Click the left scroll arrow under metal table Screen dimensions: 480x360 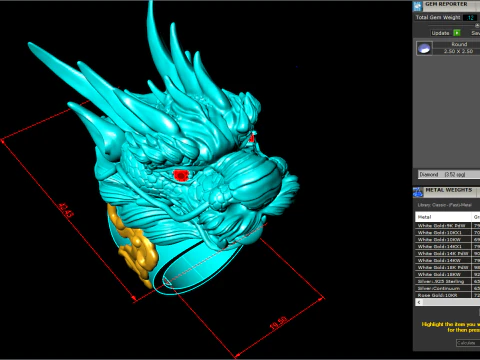419,302
